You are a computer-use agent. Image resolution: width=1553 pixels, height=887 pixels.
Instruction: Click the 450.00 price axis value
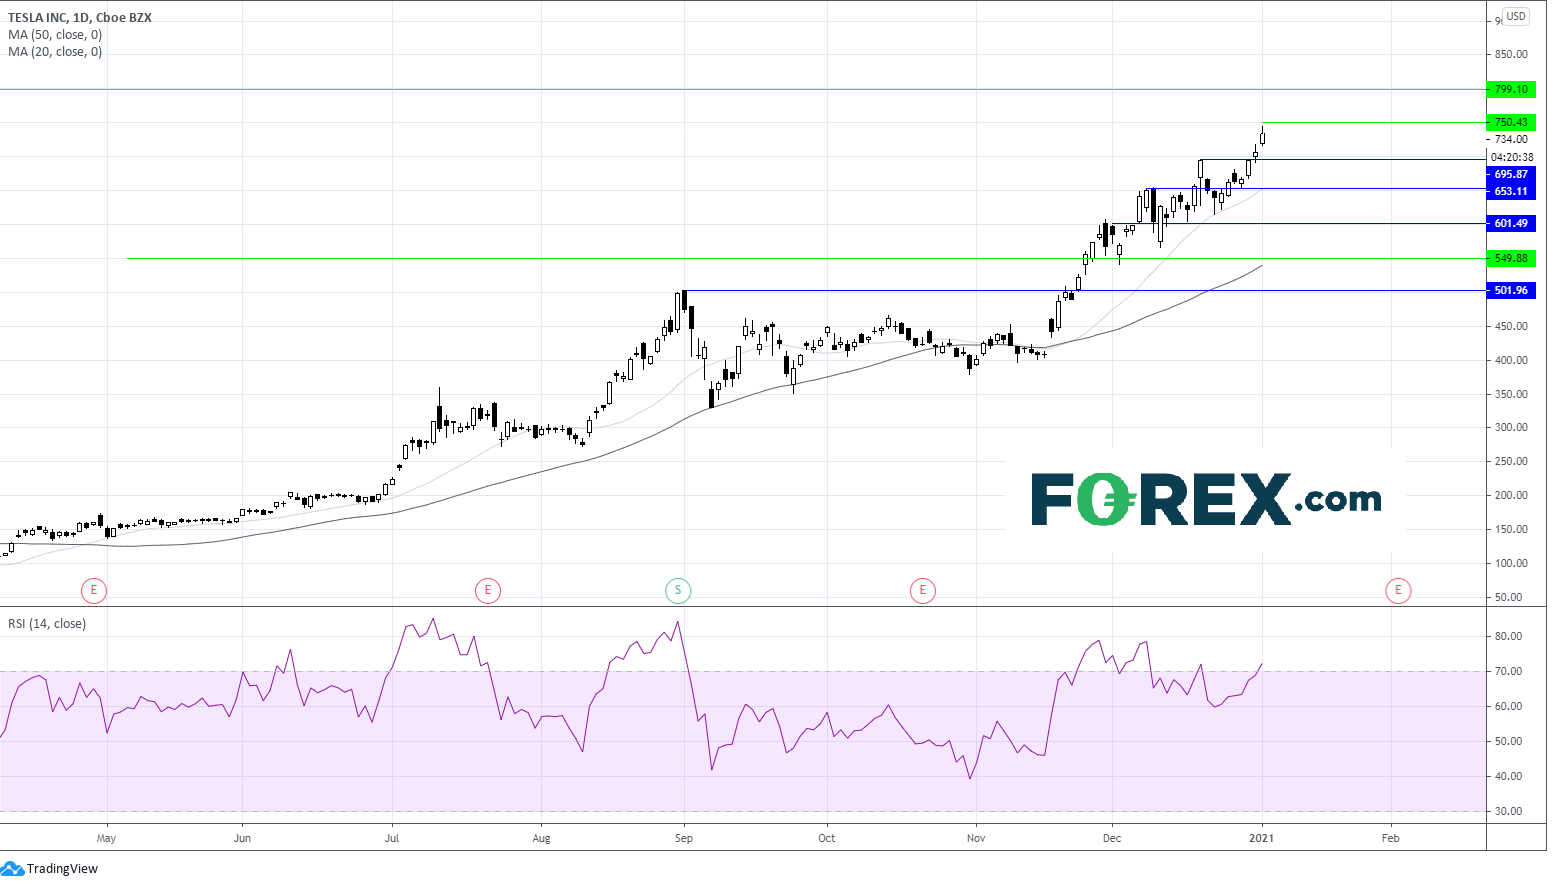click(1511, 327)
